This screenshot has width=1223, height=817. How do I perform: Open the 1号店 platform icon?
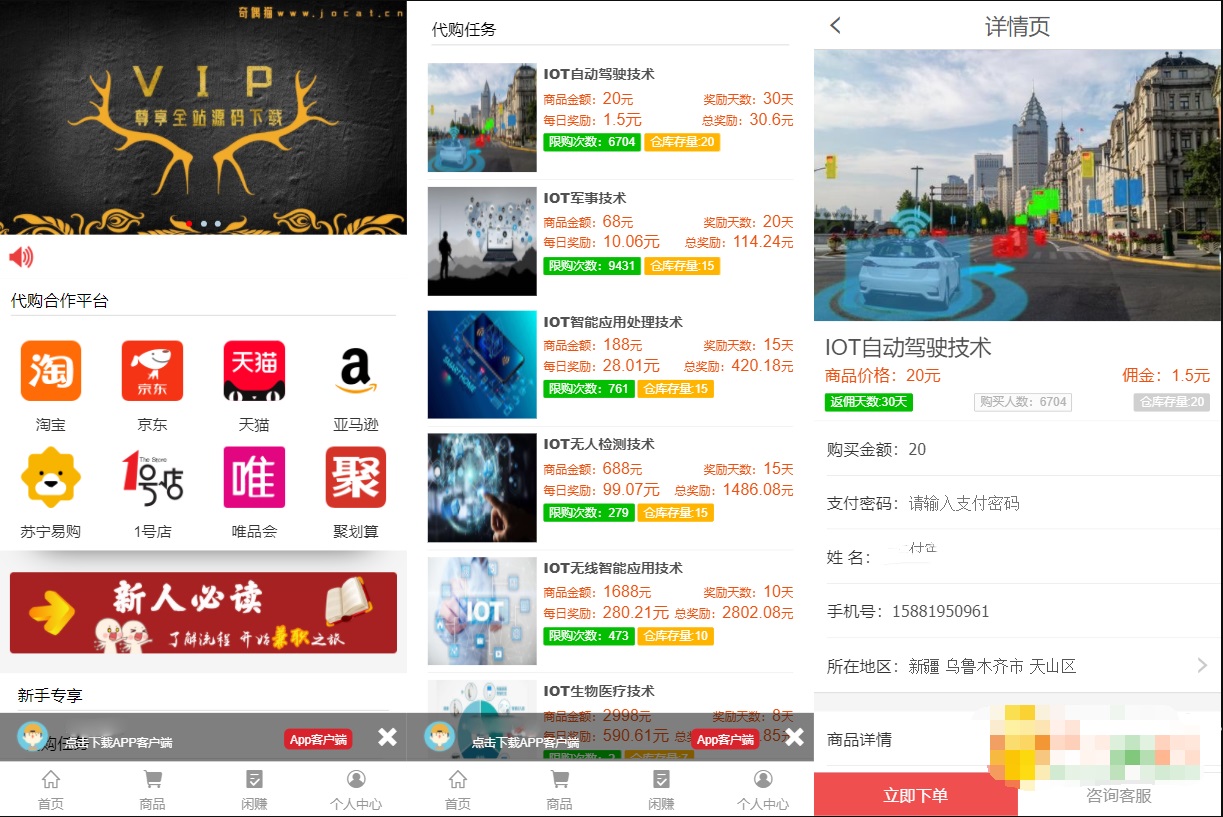pos(152,477)
